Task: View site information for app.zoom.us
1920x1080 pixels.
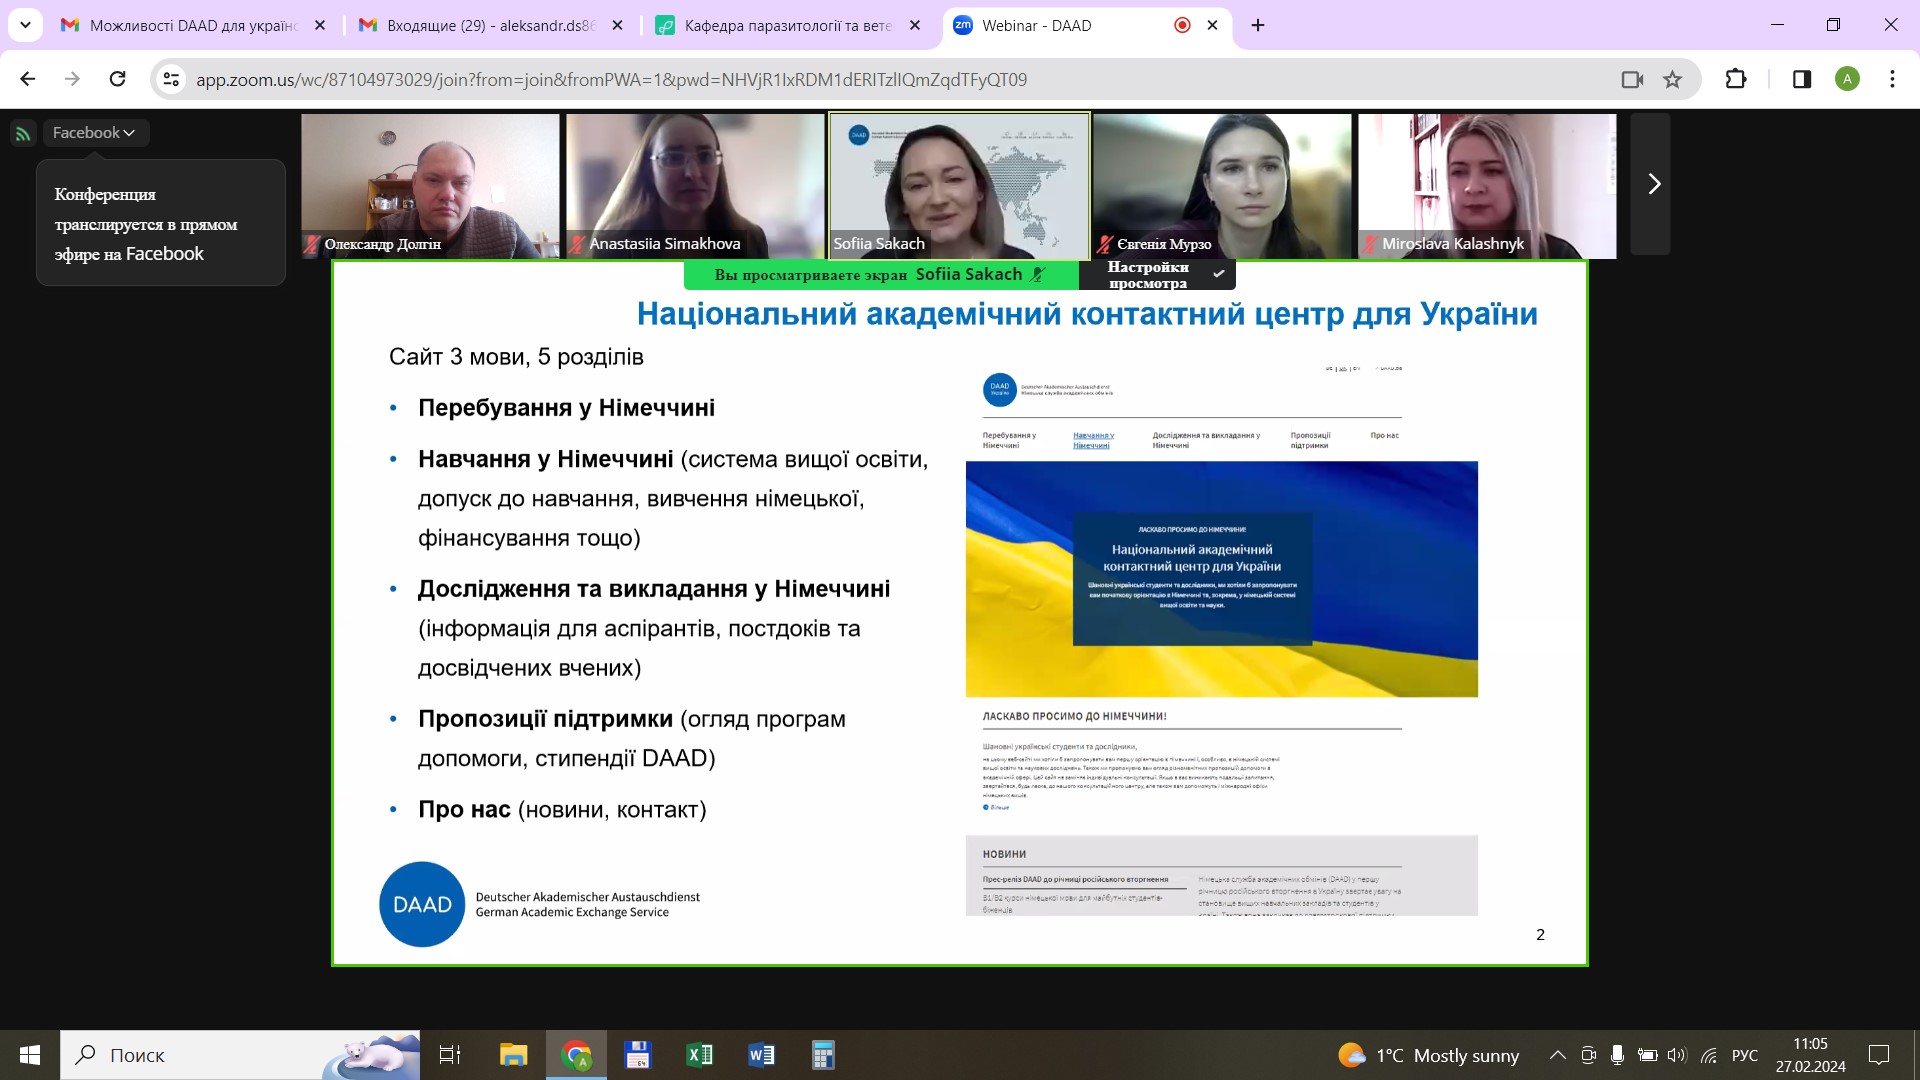Action: [171, 79]
